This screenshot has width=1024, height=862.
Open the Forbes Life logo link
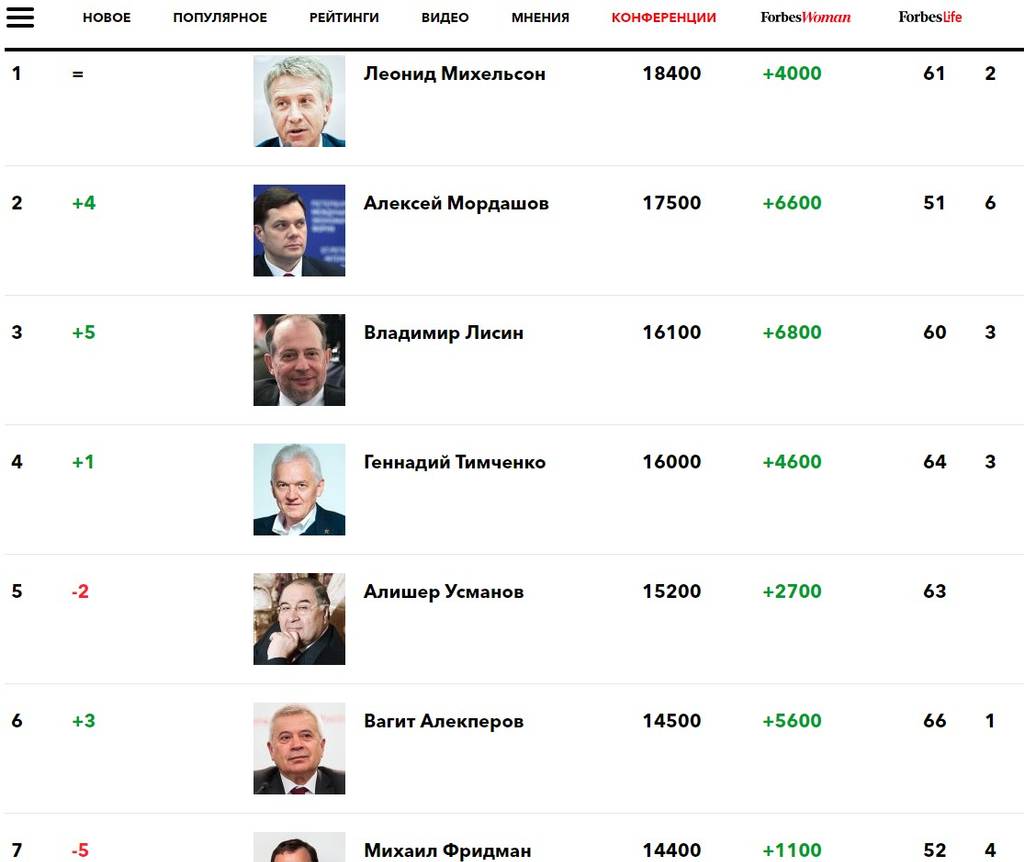tap(930, 17)
